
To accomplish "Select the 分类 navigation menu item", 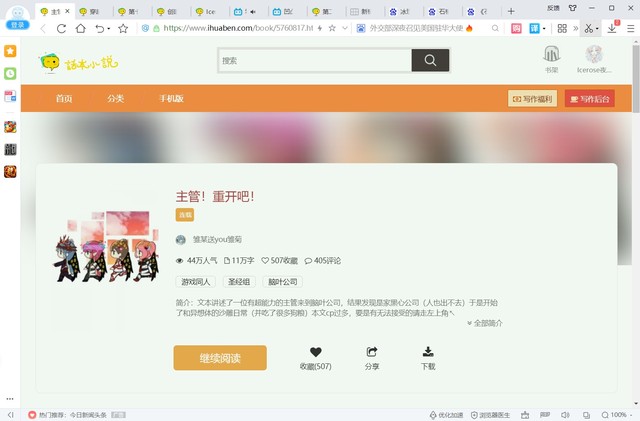I will click(116, 99).
